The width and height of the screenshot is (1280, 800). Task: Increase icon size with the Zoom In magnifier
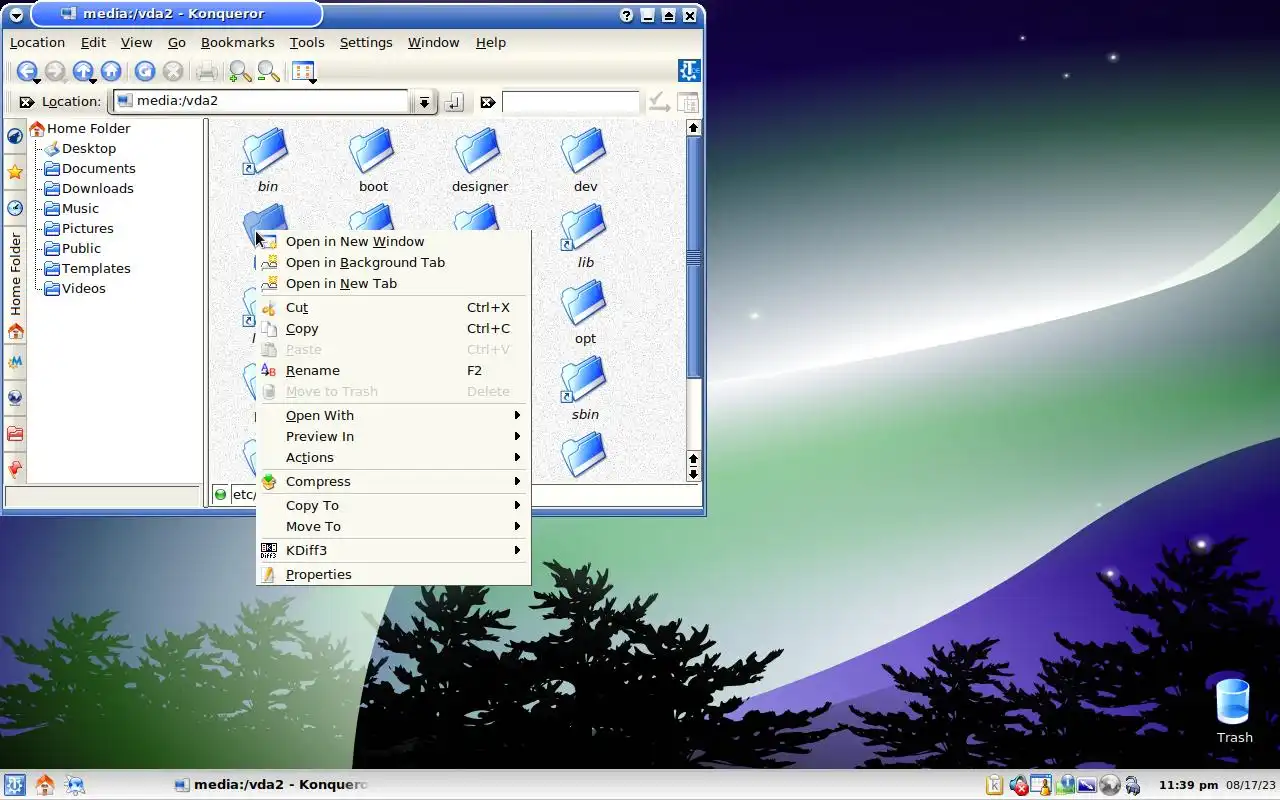pyautogui.click(x=240, y=72)
